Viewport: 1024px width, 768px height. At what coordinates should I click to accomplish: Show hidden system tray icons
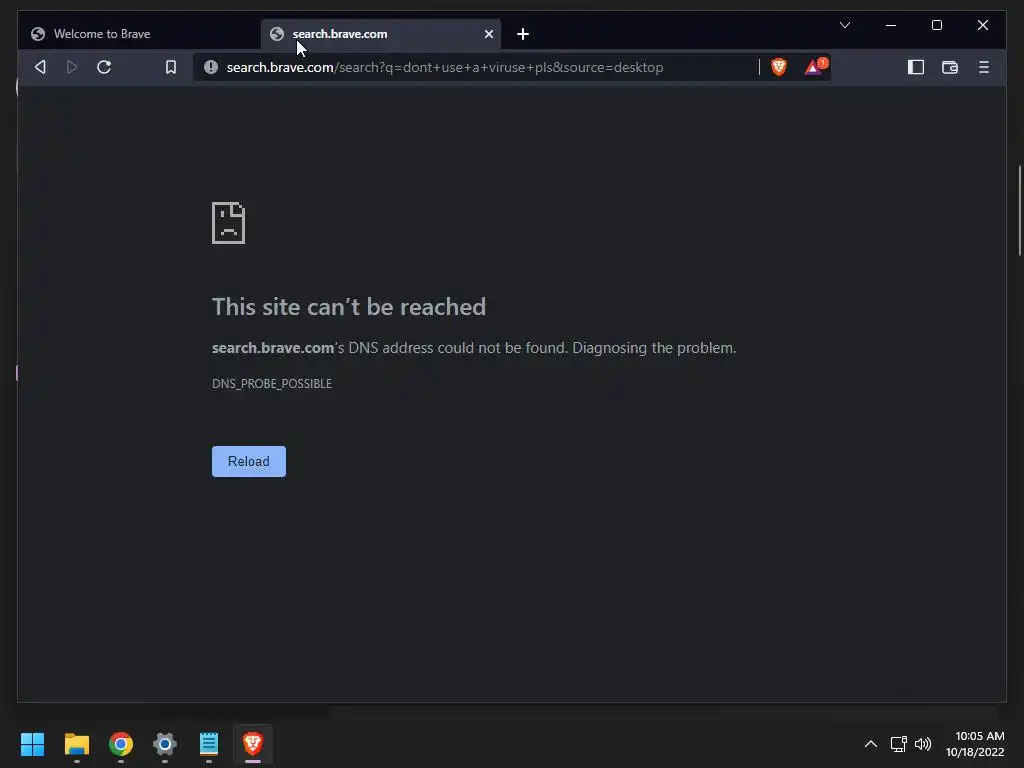[871, 743]
